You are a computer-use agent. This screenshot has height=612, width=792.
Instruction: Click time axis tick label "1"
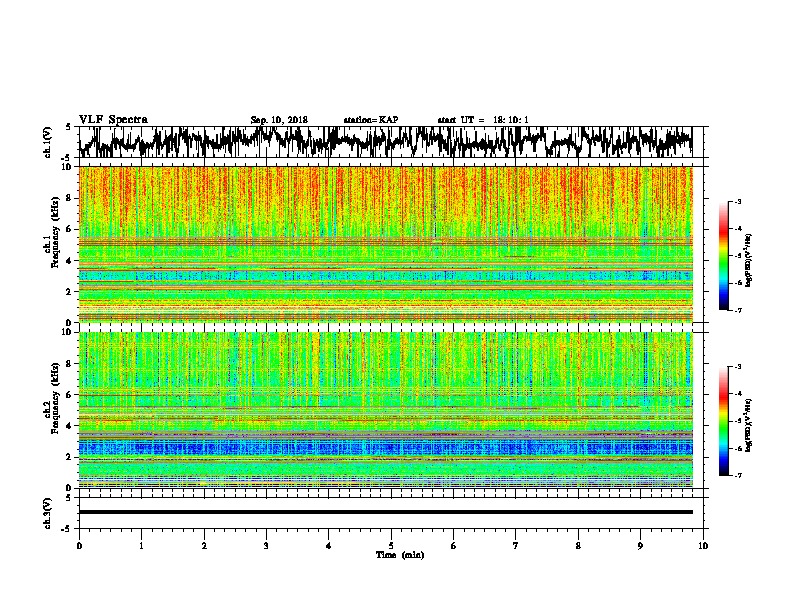coord(141,546)
